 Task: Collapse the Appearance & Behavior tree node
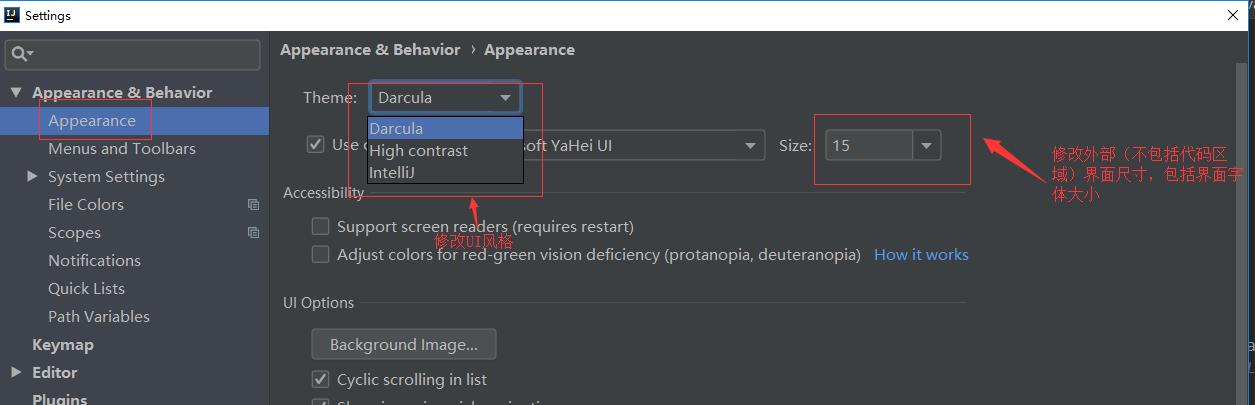coord(15,93)
